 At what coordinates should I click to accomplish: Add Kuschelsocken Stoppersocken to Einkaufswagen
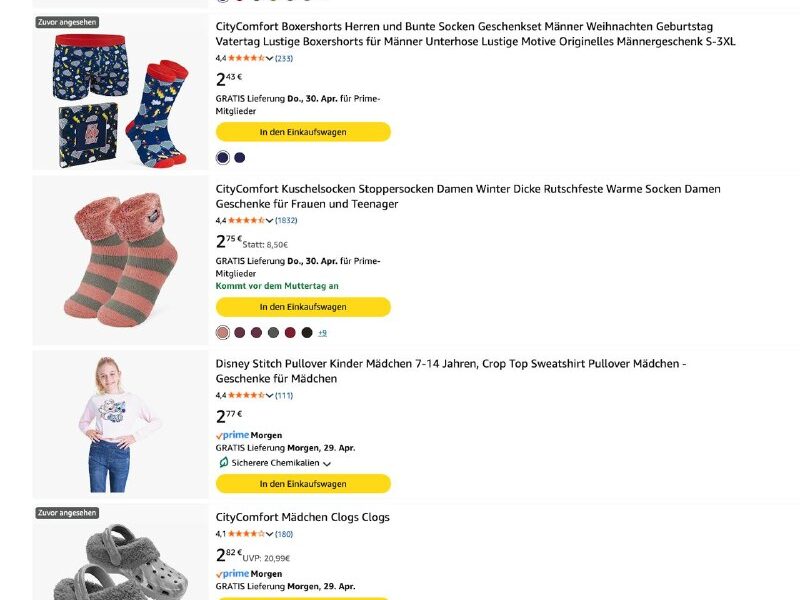click(303, 307)
